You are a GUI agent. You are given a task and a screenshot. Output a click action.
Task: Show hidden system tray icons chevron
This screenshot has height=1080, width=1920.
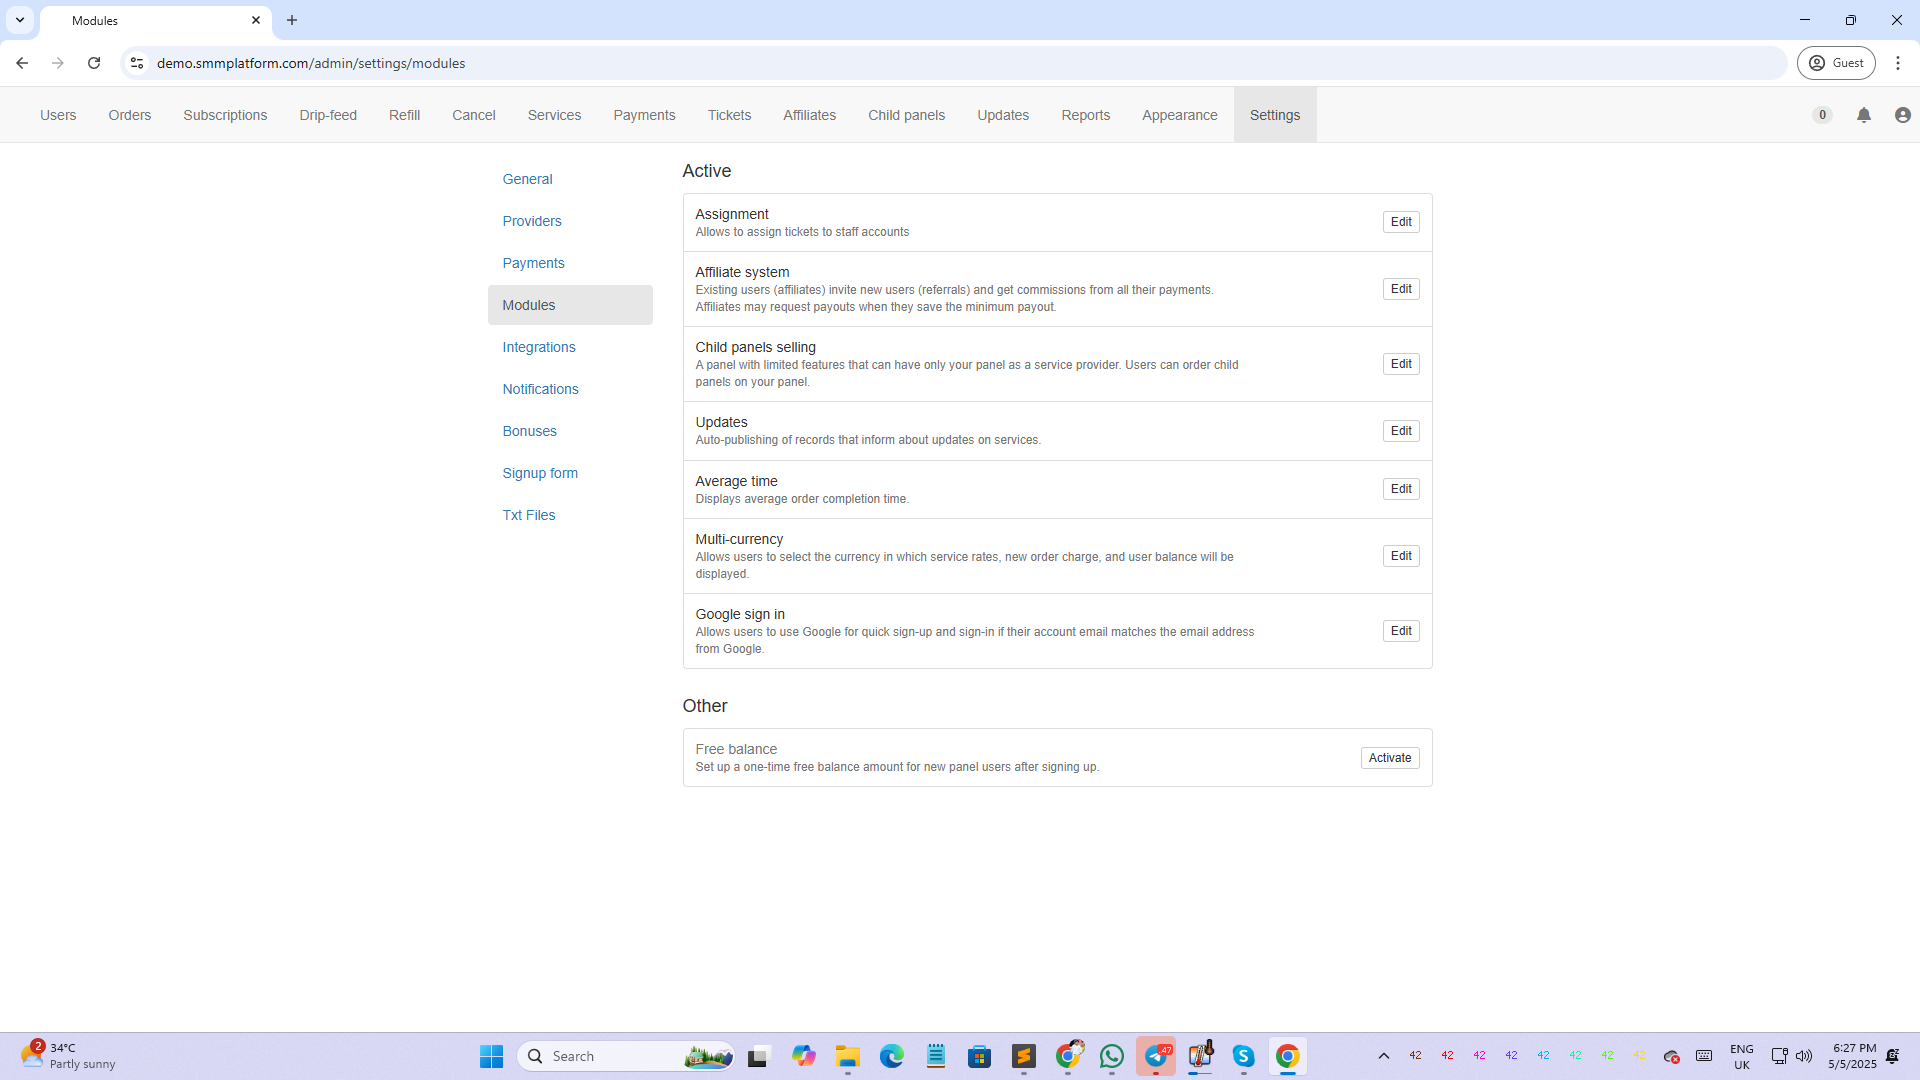click(x=1383, y=1056)
